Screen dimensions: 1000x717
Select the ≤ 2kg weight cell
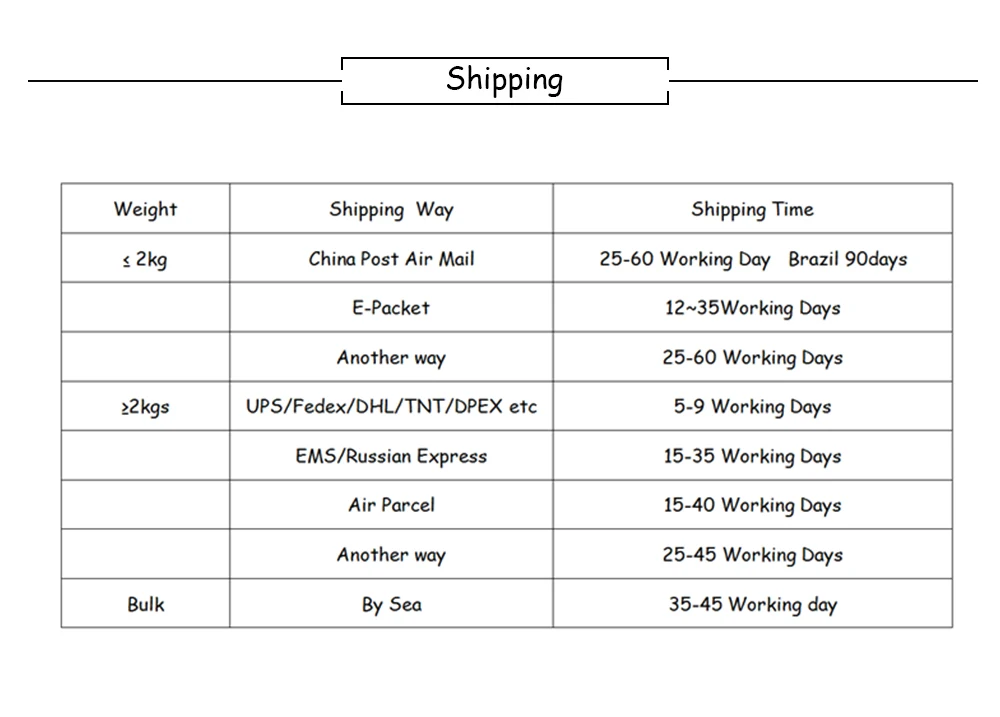click(x=145, y=259)
